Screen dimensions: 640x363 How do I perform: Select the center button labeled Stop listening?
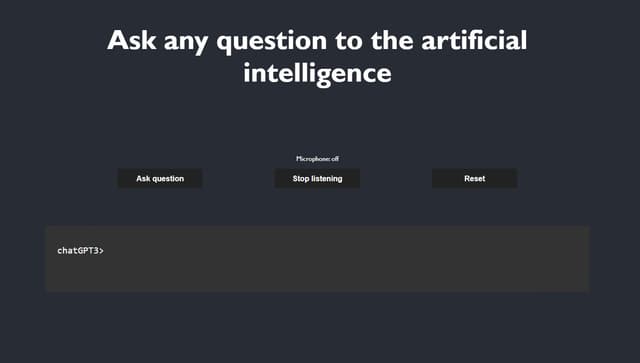[317, 178]
